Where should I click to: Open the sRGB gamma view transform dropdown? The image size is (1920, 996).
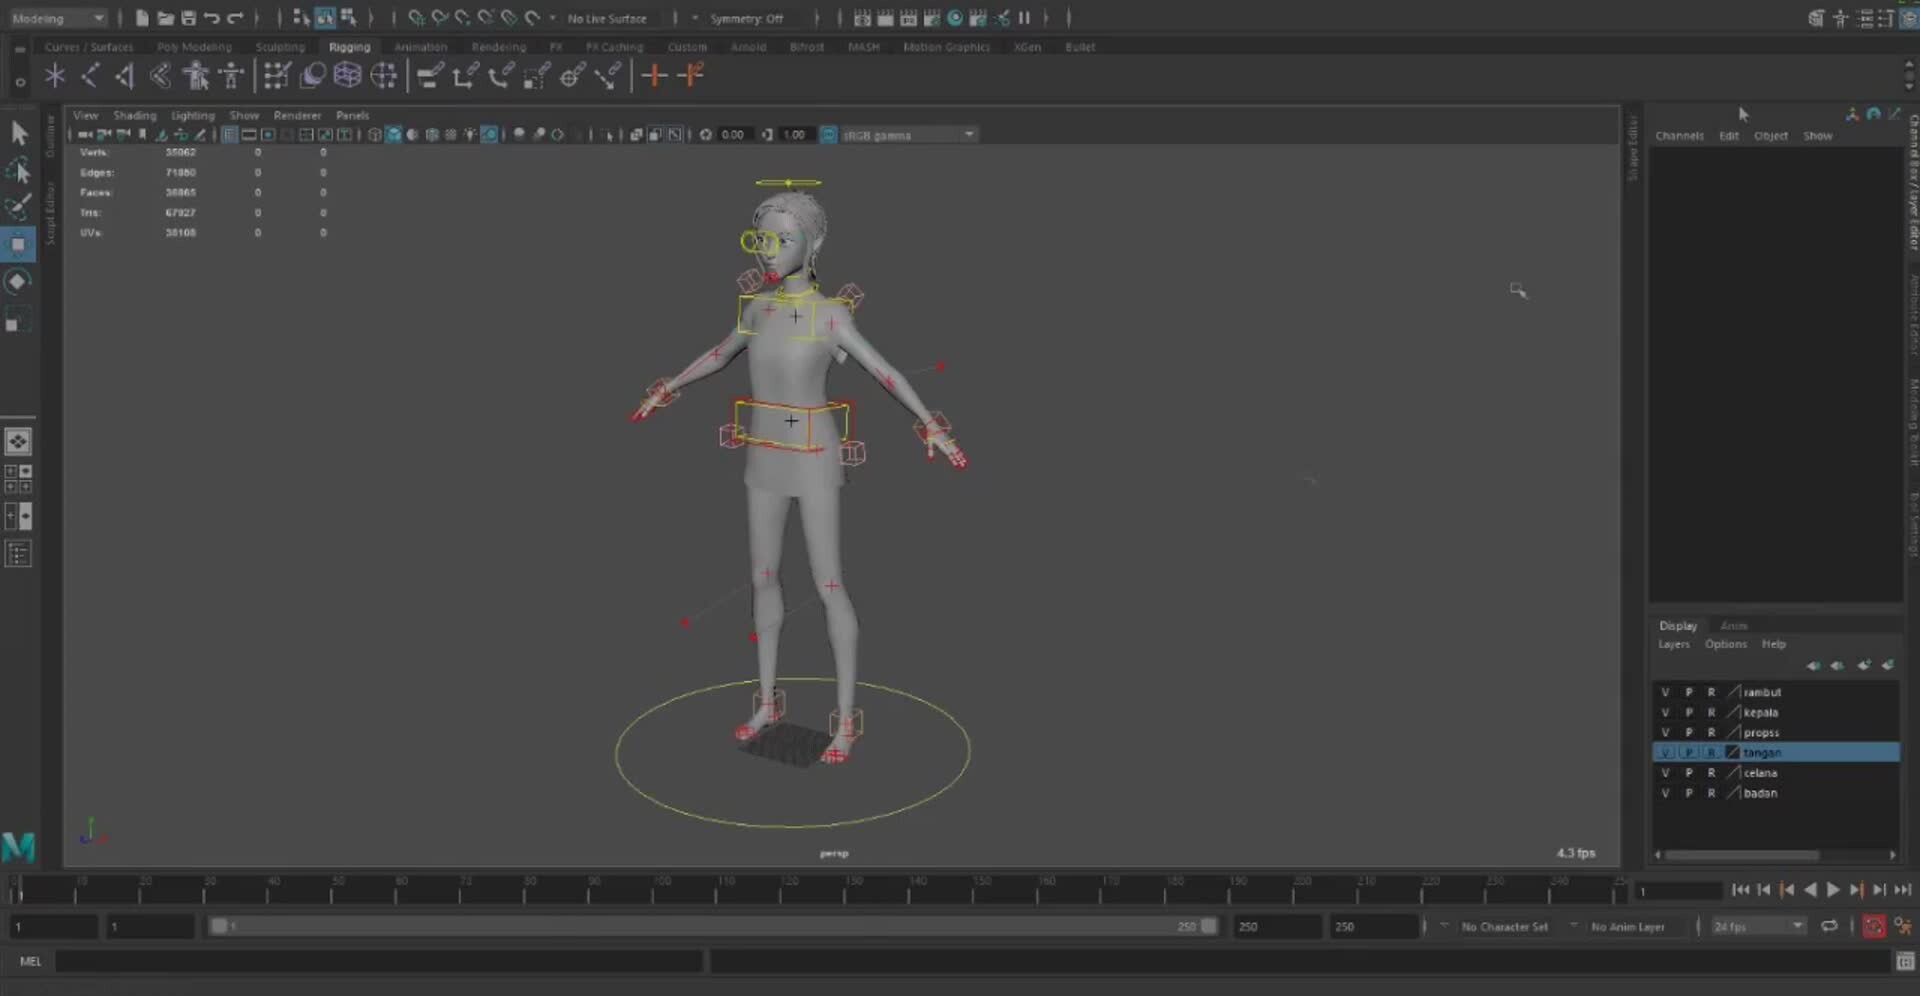pos(909,135)
